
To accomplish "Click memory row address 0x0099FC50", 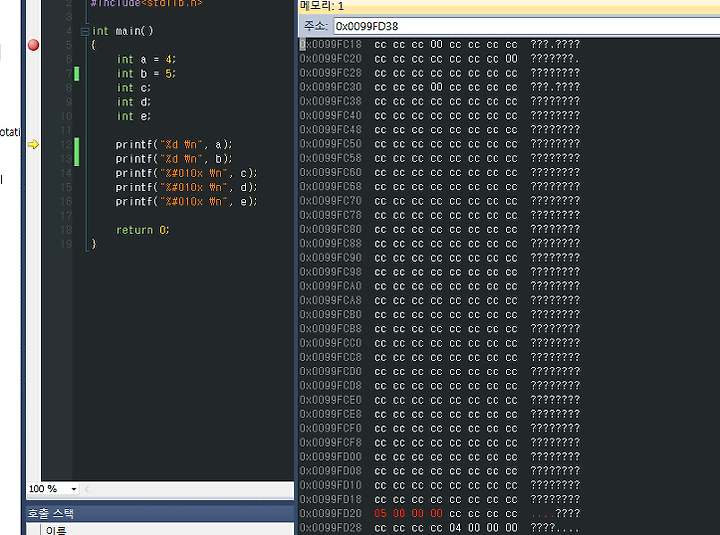I will point(331,144).
